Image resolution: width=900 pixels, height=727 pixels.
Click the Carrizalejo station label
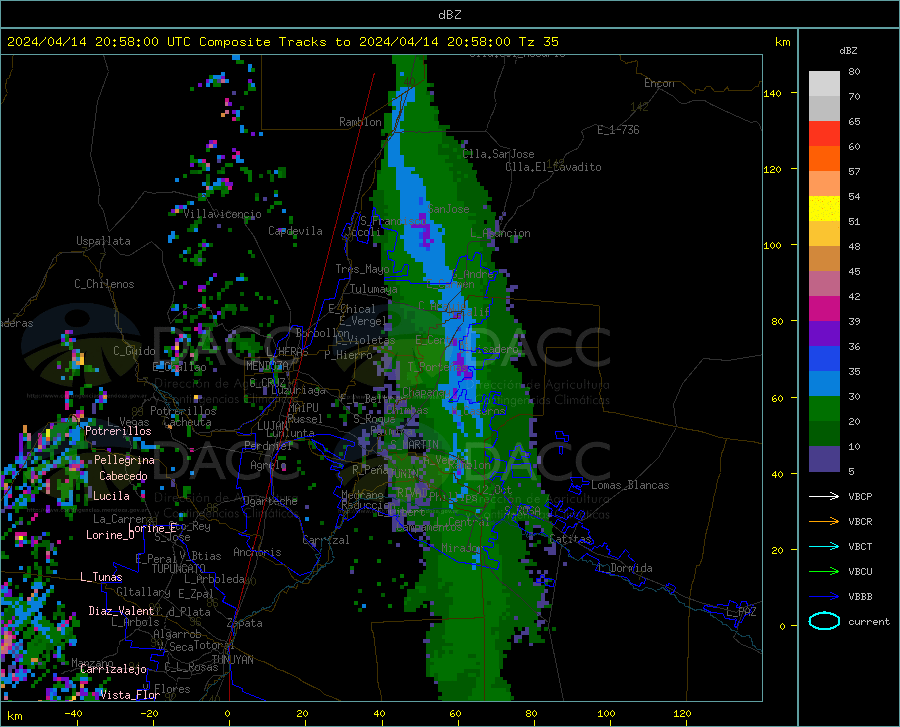113,669
